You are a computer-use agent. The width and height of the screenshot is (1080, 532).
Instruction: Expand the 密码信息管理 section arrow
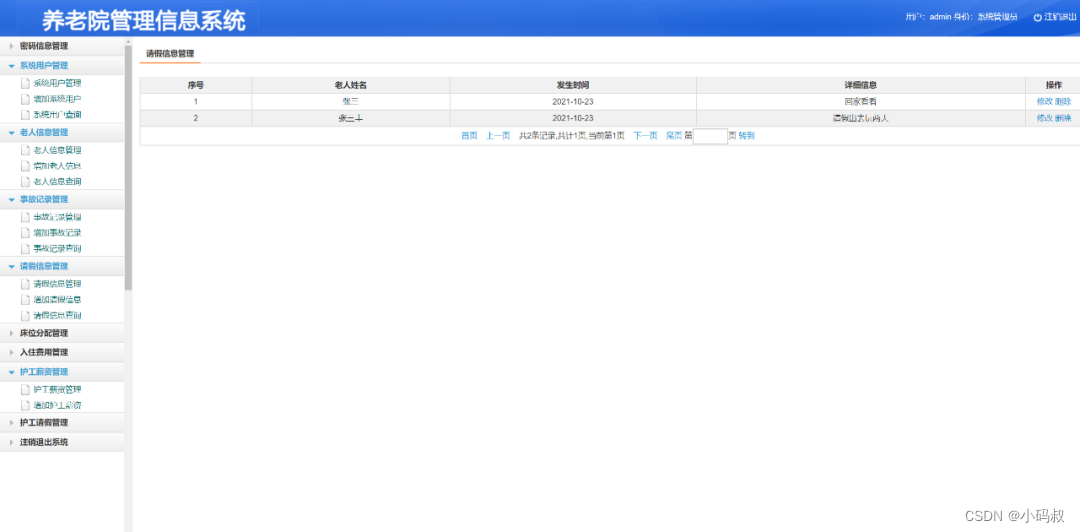11,46
